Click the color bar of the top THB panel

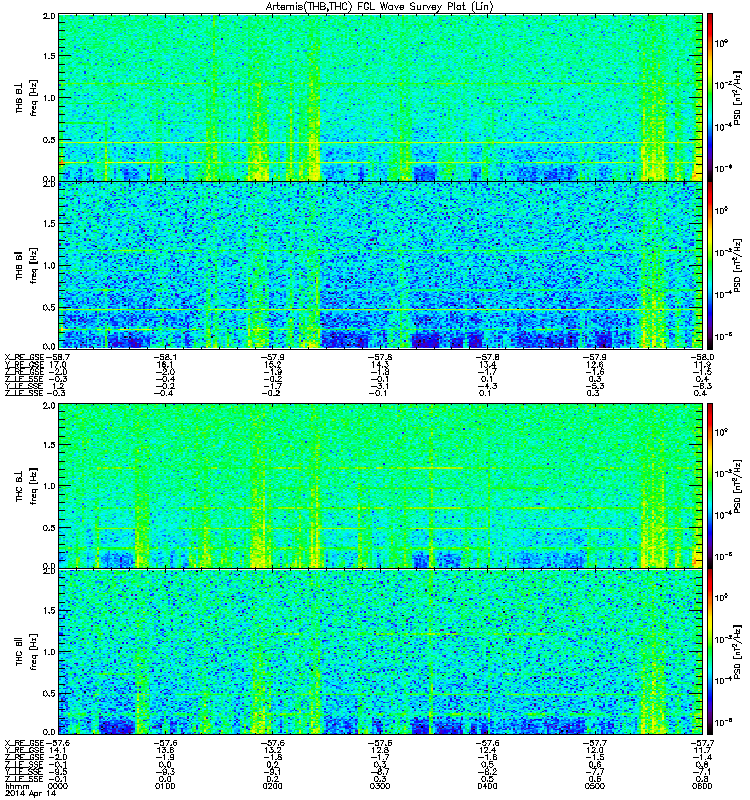[709, 97]
